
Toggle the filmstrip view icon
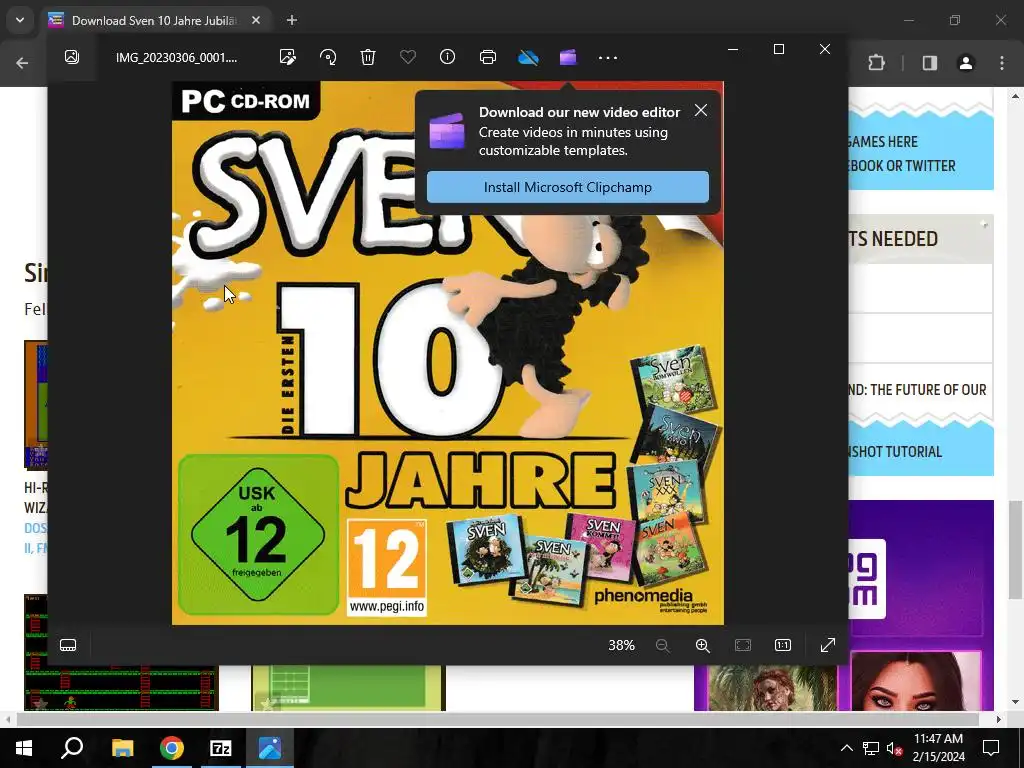click(68, 645)
